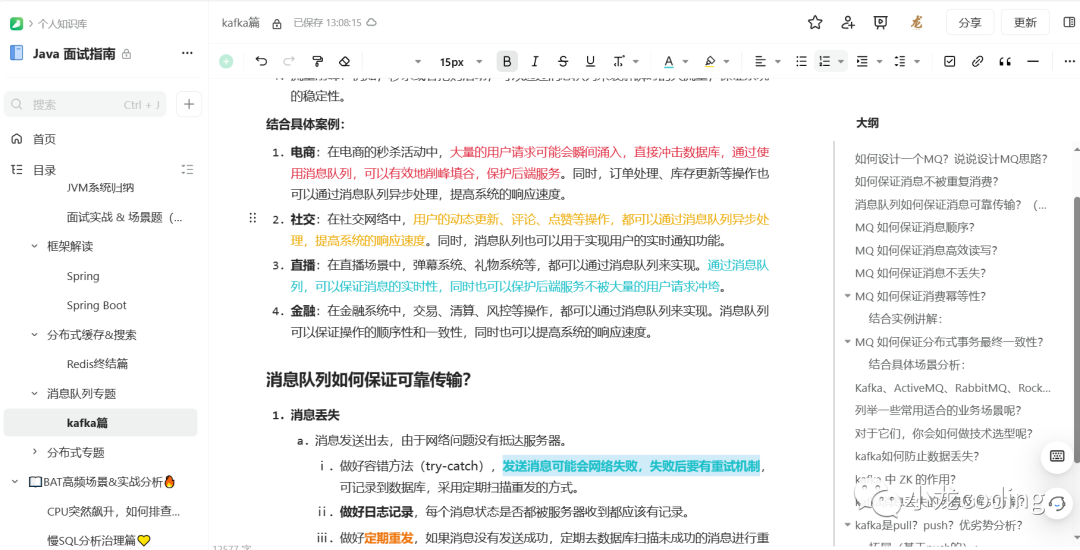
Task: Open the indent options arrow
Action: point(879,62)
